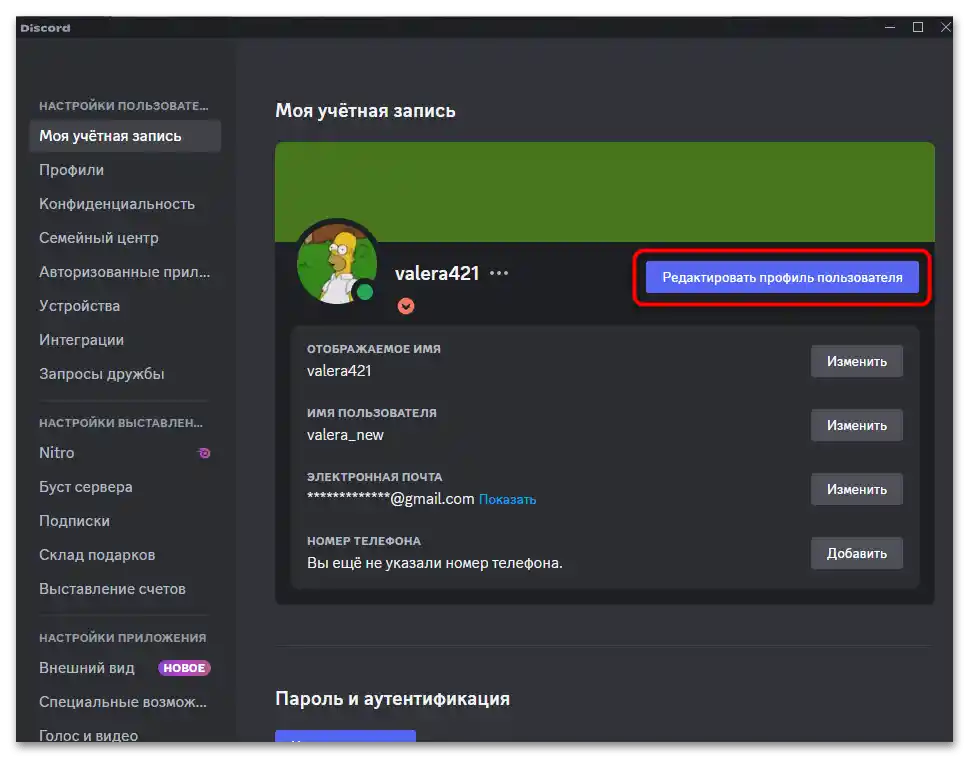Select Моя учётная запись in the sidebar
This screenshot has height=758, width=969.
tap(125, 136)
